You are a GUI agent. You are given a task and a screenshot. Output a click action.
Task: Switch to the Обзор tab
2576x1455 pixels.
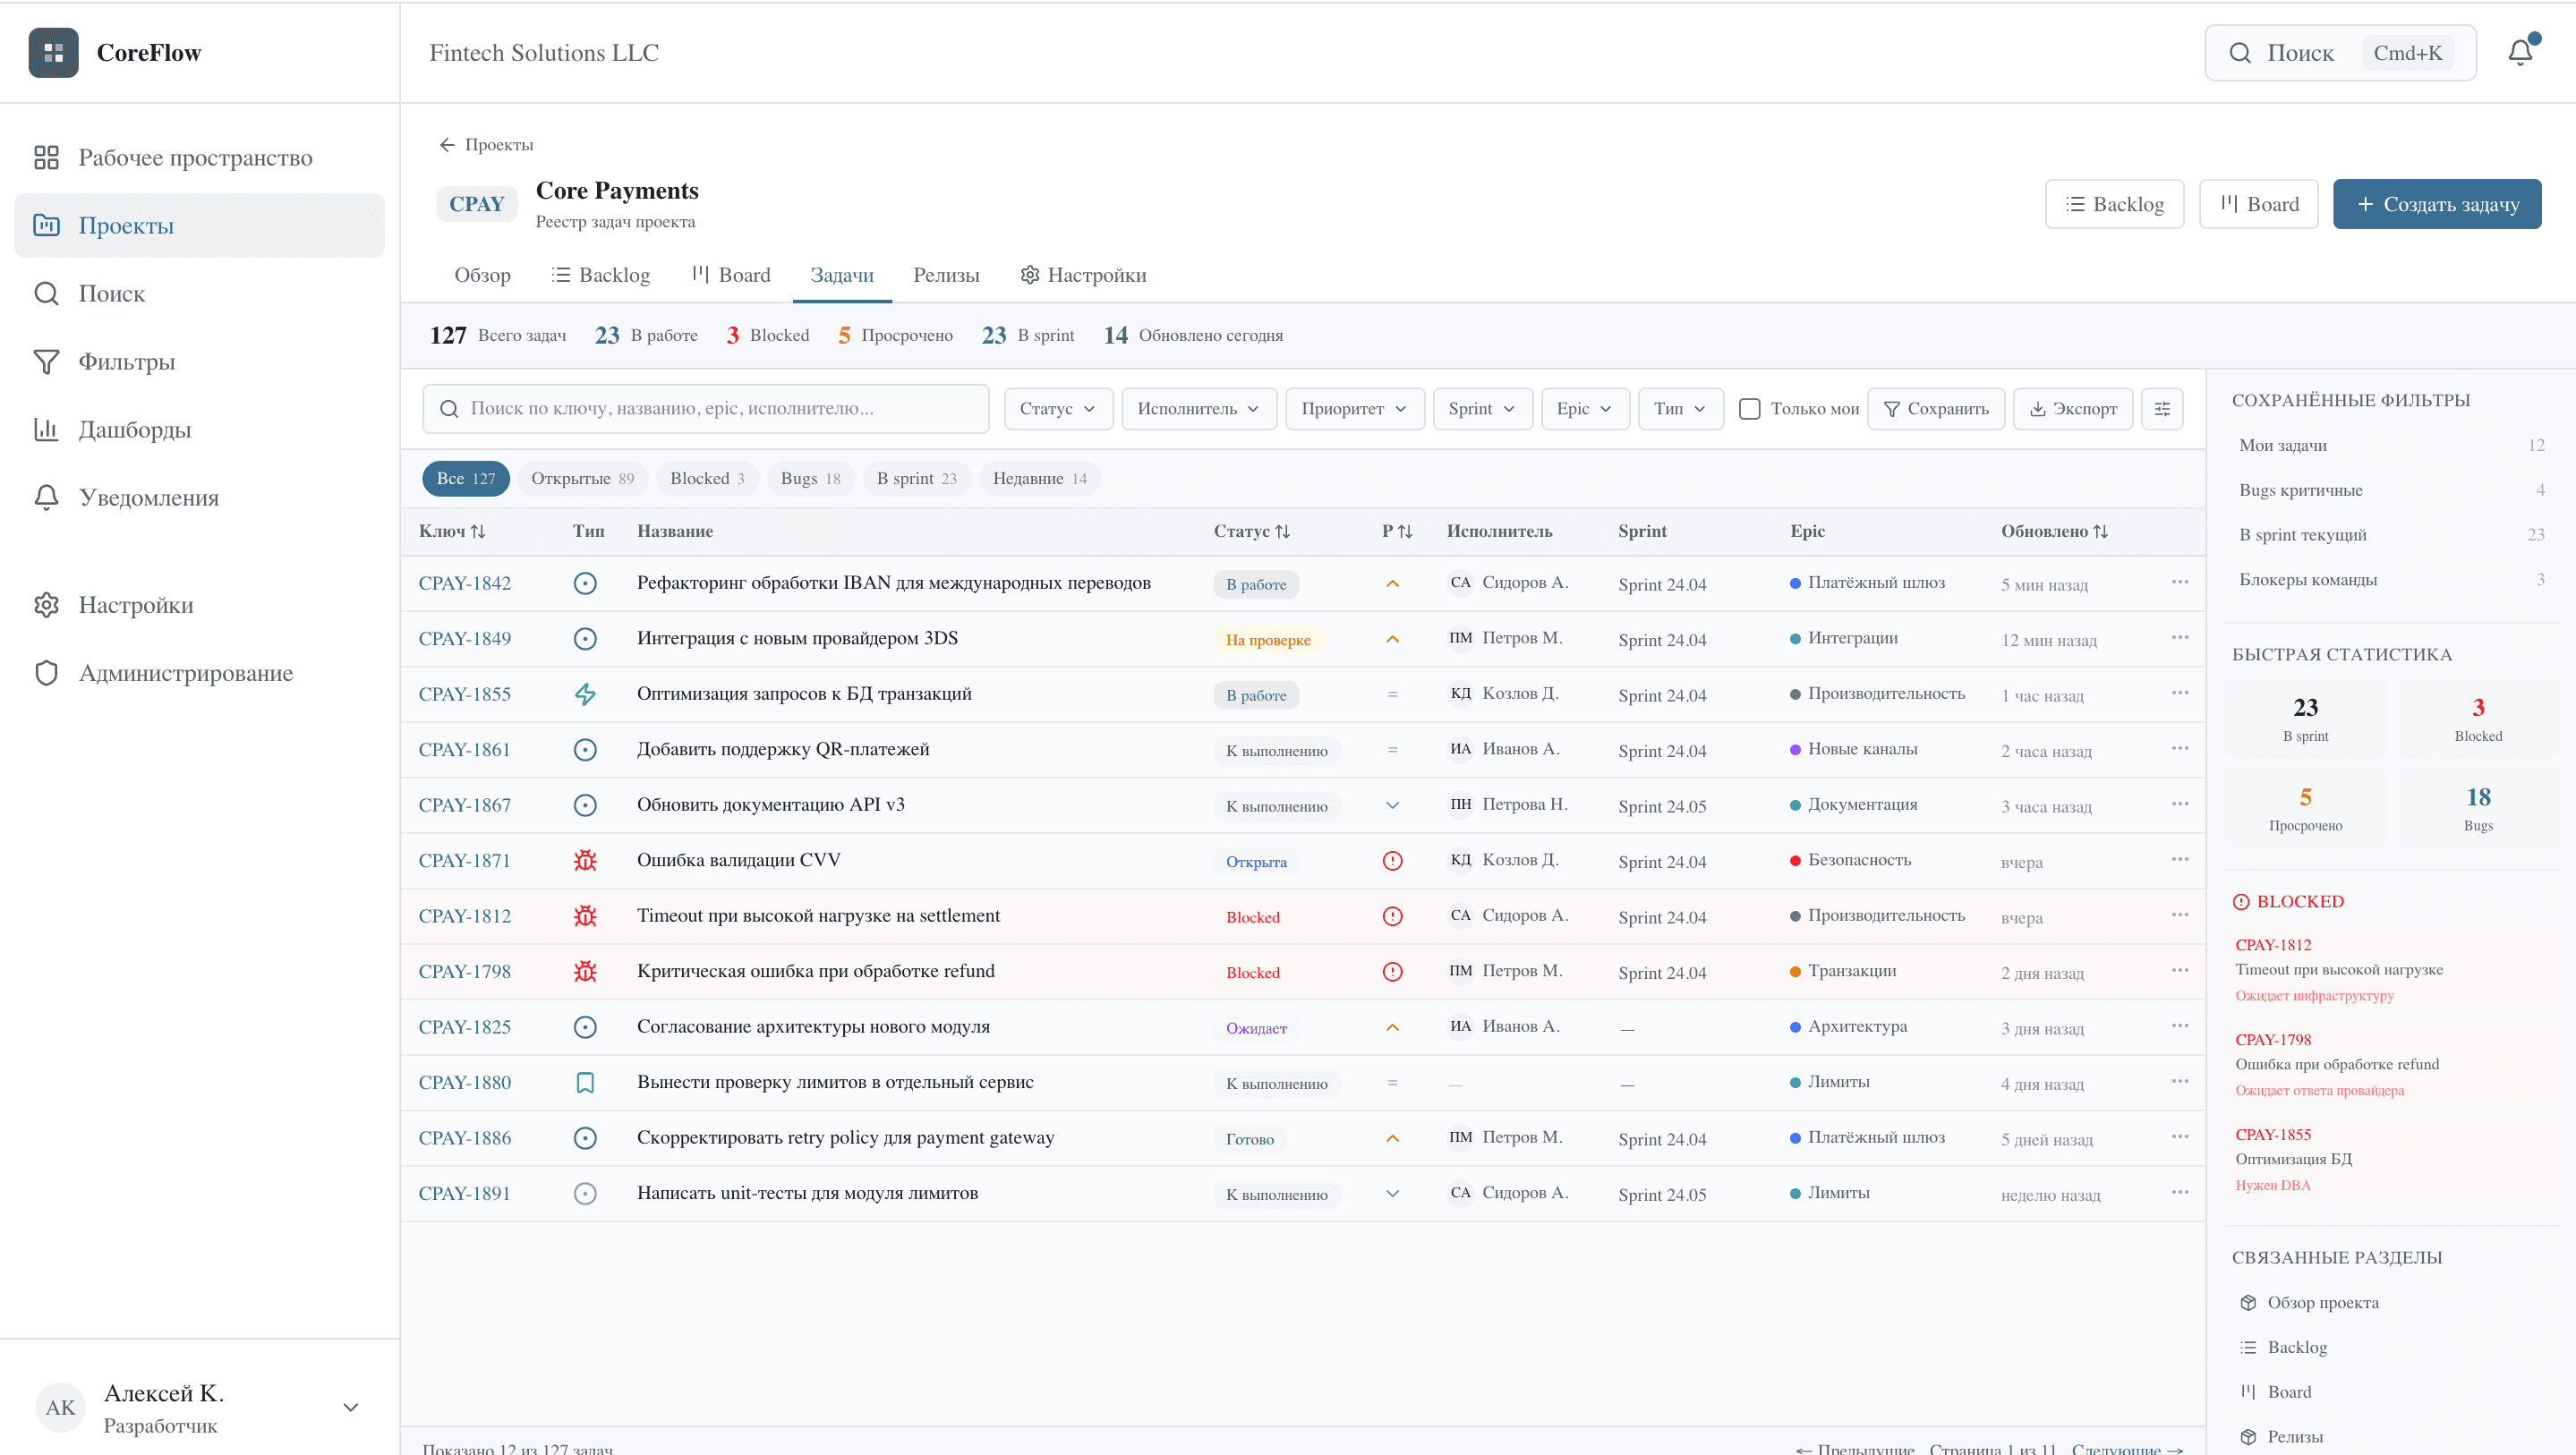pyautogui.click(x=482, y=275)
